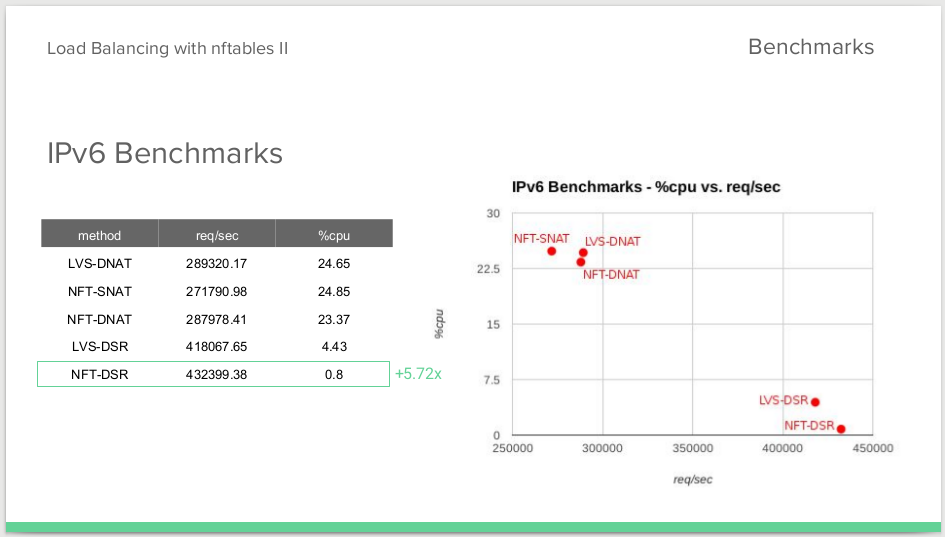
Task: Click the chart title 'IPv6 Benchmarks - %cpu vs. req/sec'
Action: tap(646, 187)
